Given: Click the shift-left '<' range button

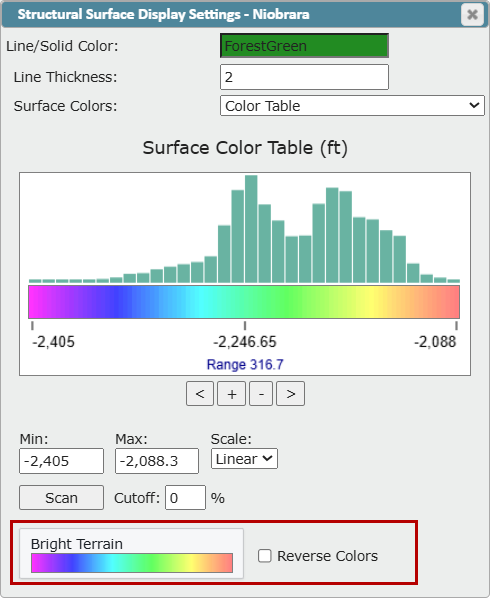Looking at the screenshot, I should point(200,394).
